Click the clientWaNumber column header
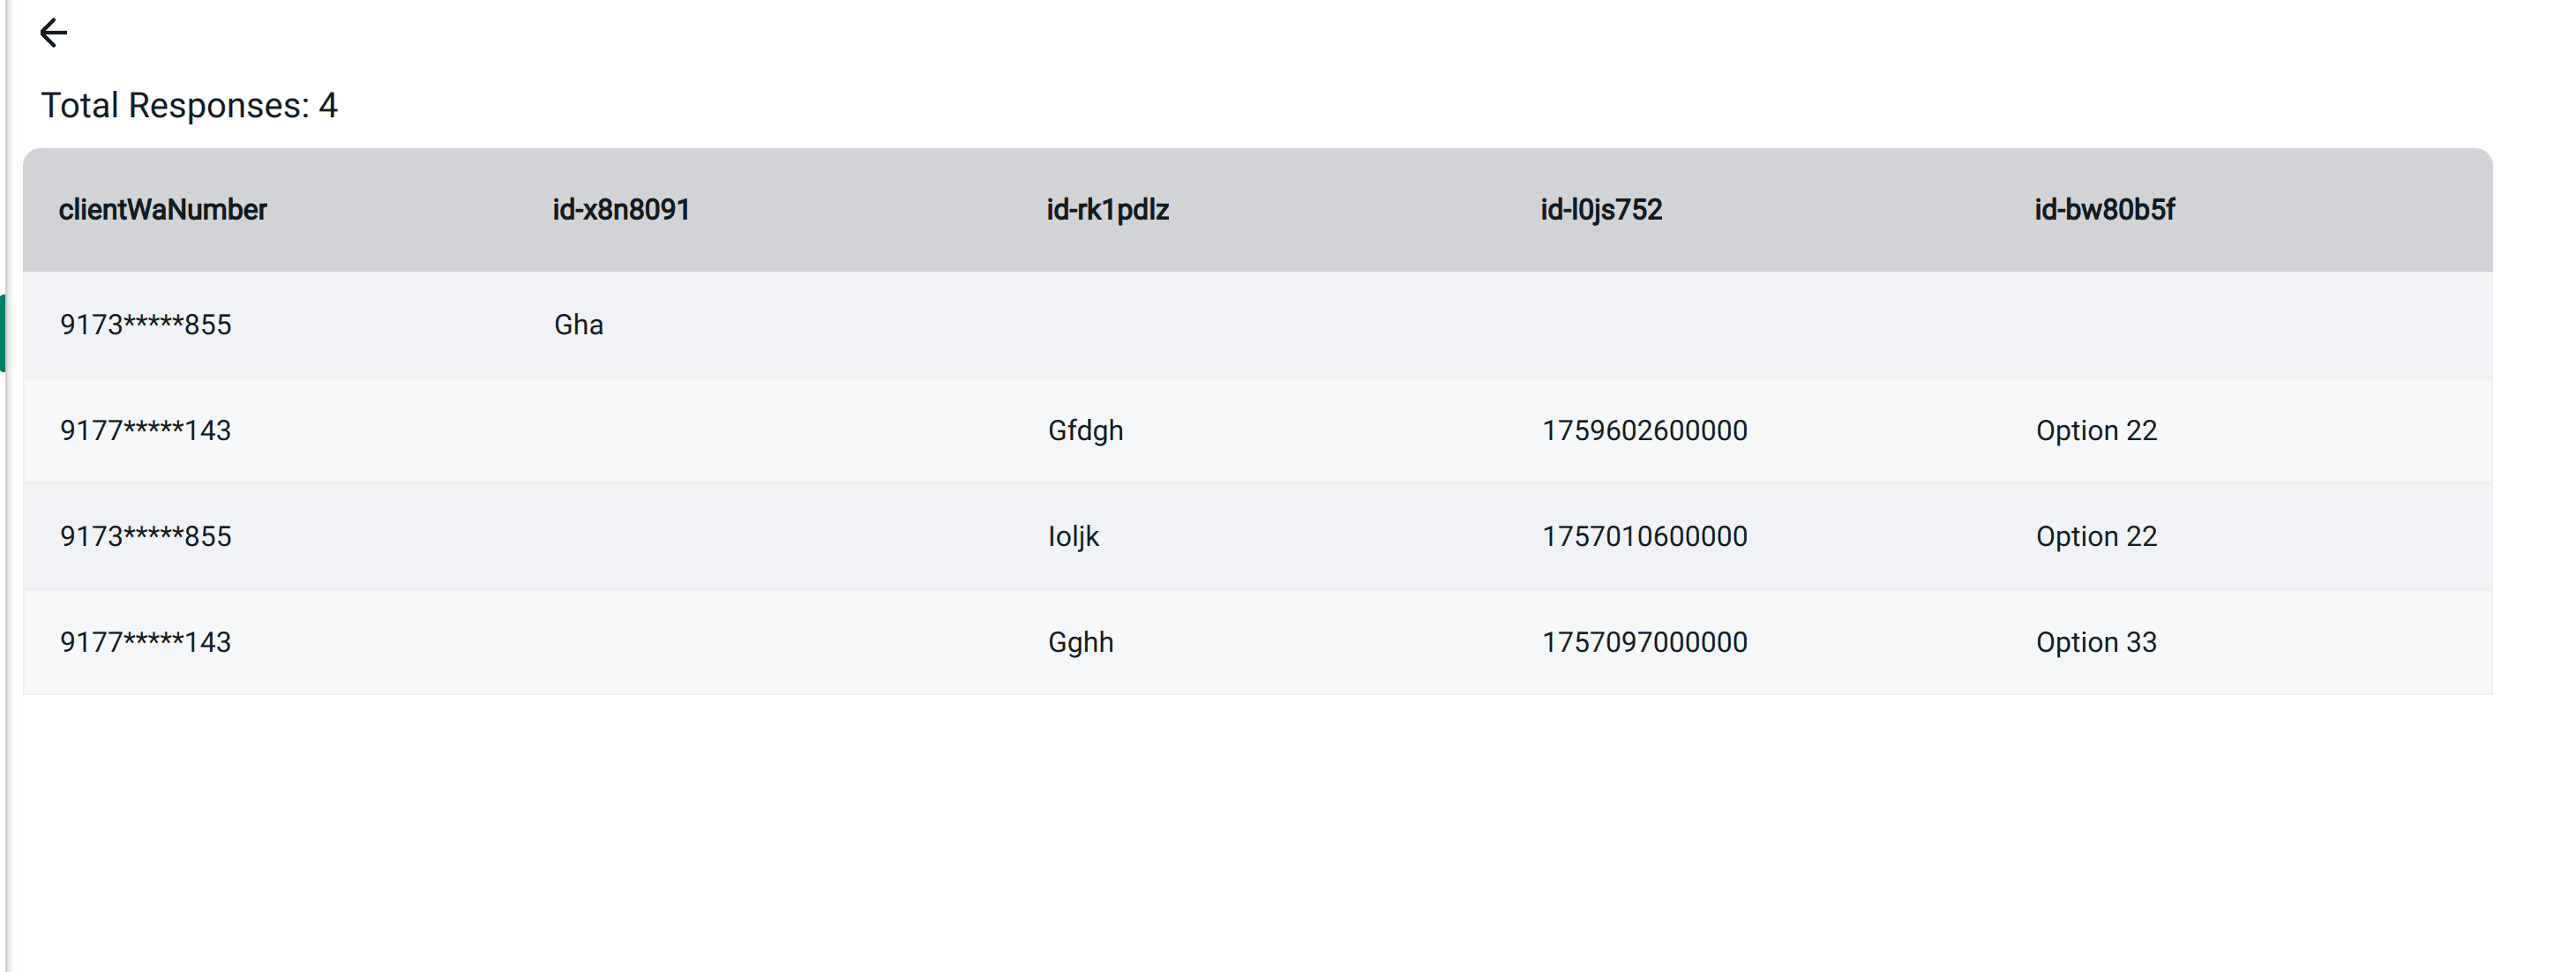Screen dimensions: 2576x972 point(163,210)
